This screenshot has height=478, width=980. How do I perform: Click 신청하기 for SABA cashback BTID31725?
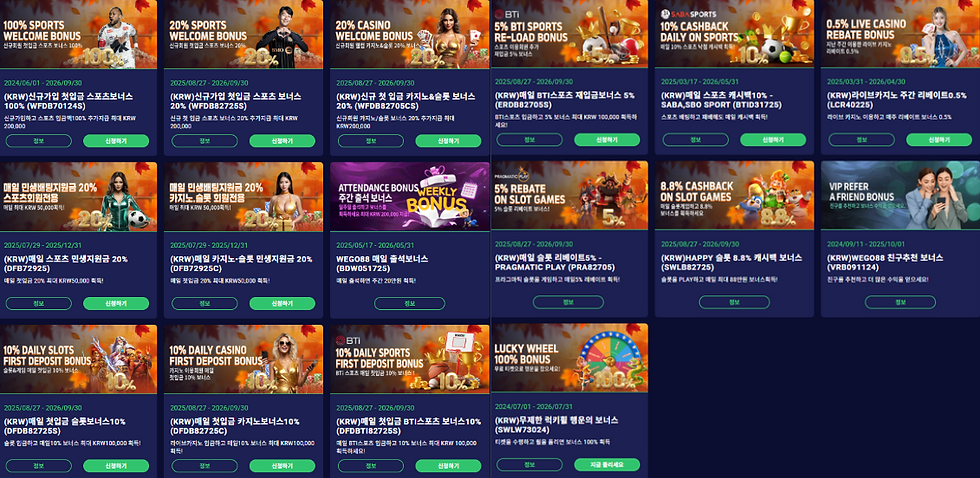click(x=772, y=139)
